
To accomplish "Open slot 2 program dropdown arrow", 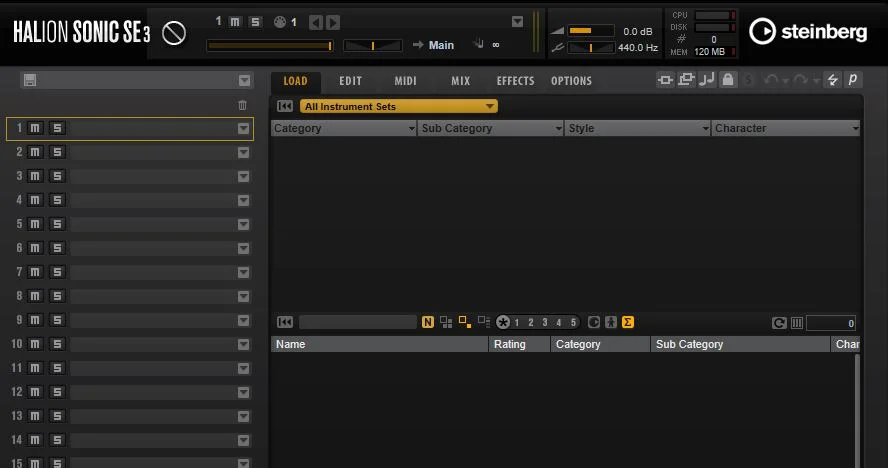I will click(244, 152).
